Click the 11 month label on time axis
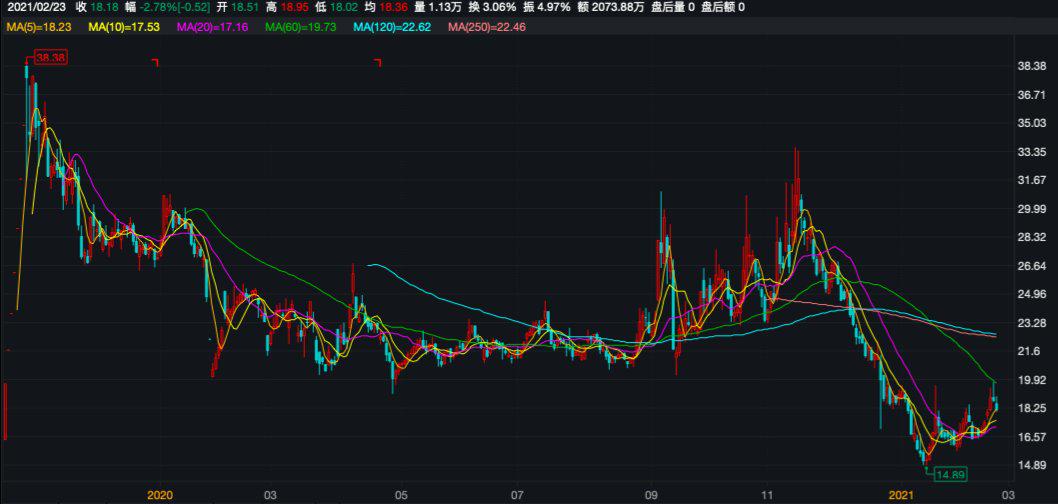Image resolution: width=1058 pixels, height=504 pixels. pos(767,495)
